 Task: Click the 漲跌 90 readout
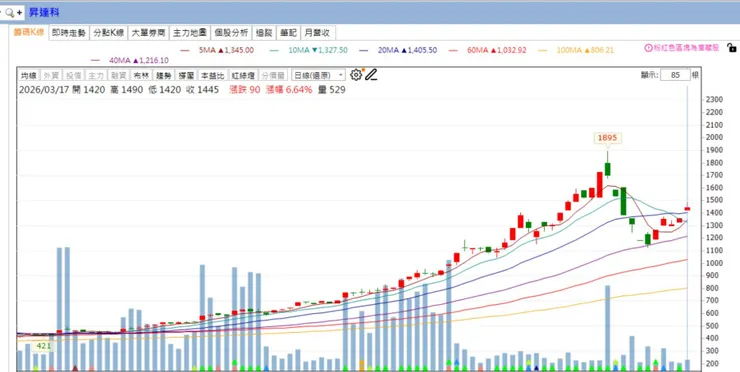click(x=244, y=90)
